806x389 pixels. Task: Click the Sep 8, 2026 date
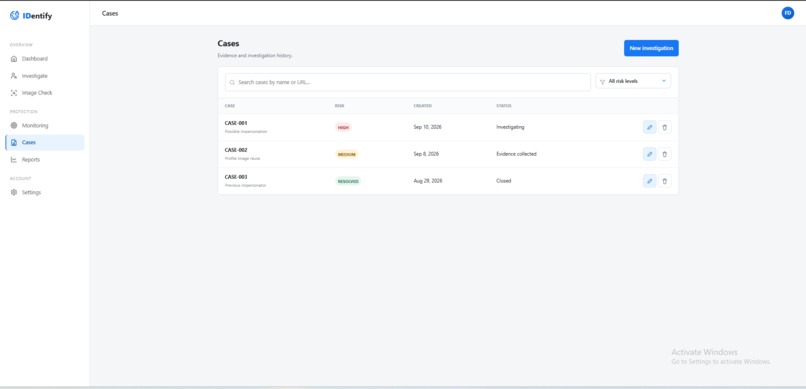[426, 154]
